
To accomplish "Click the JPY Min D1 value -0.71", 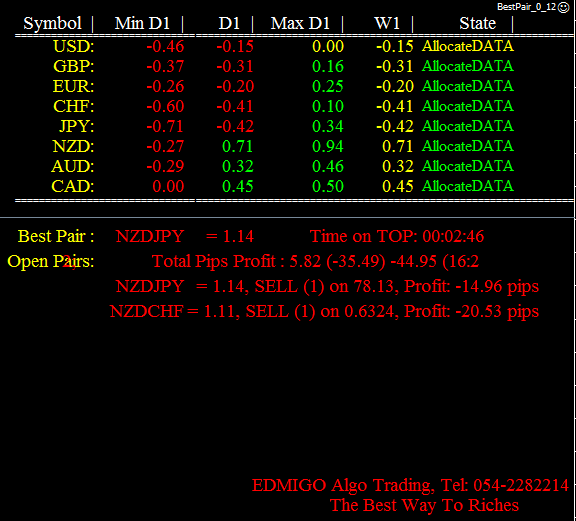I will pos(165,126).
